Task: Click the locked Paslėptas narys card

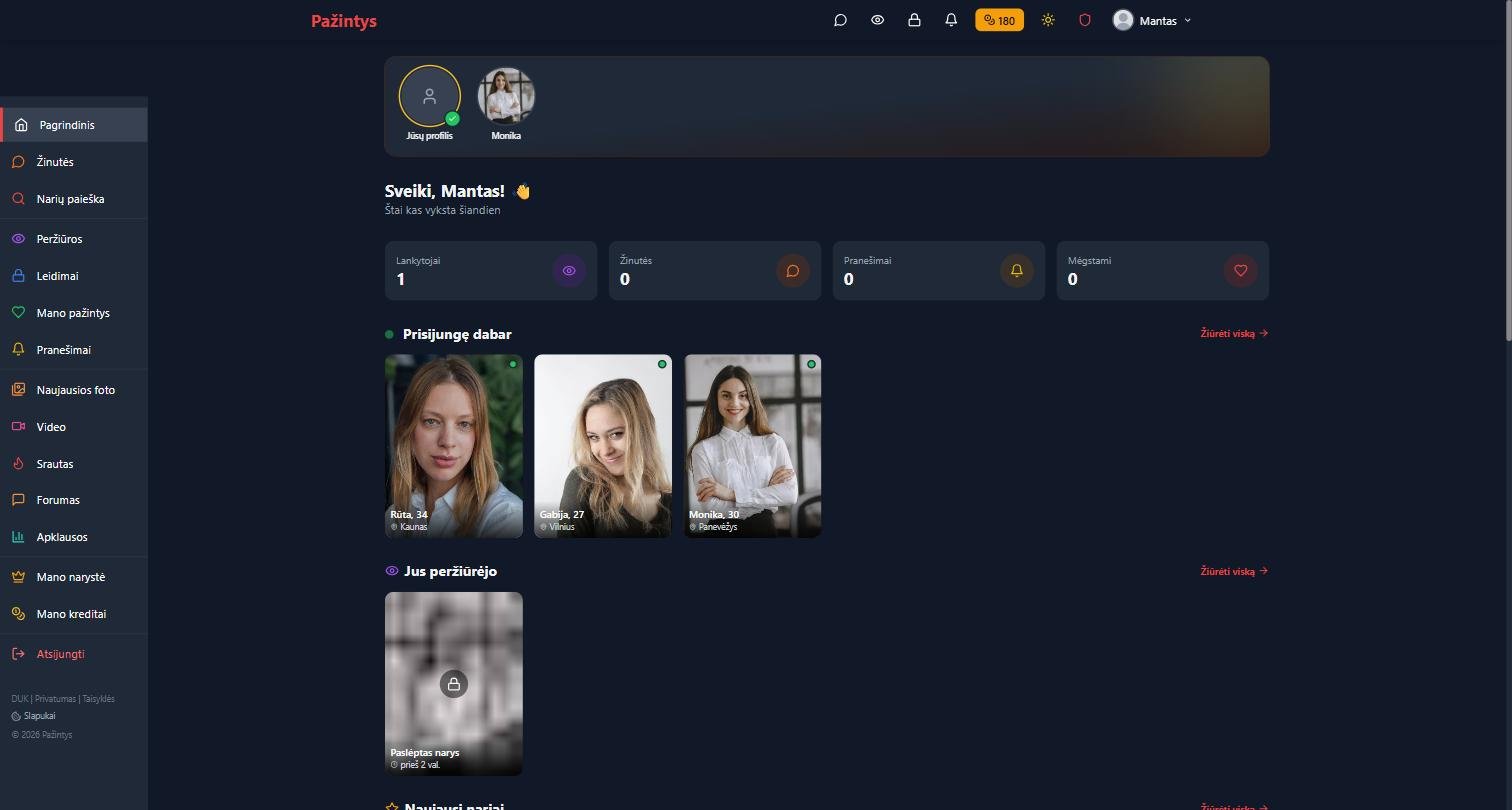Action: pyautogui.click(x=454, y=684)
